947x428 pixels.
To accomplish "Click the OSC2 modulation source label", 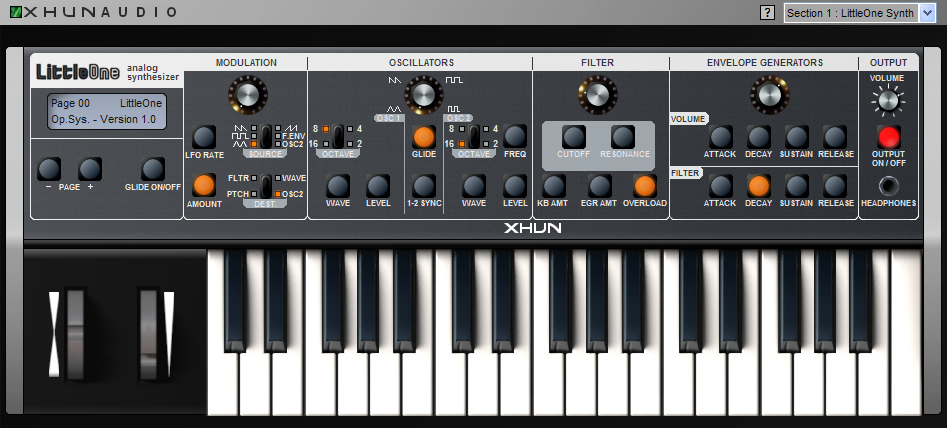I will 293,144.
